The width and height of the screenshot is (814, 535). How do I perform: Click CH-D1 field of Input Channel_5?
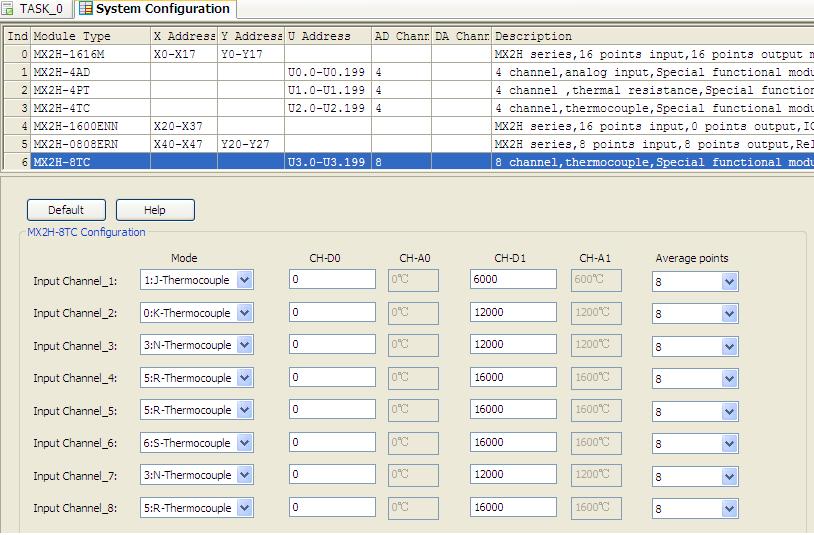(x=513, y=409)
